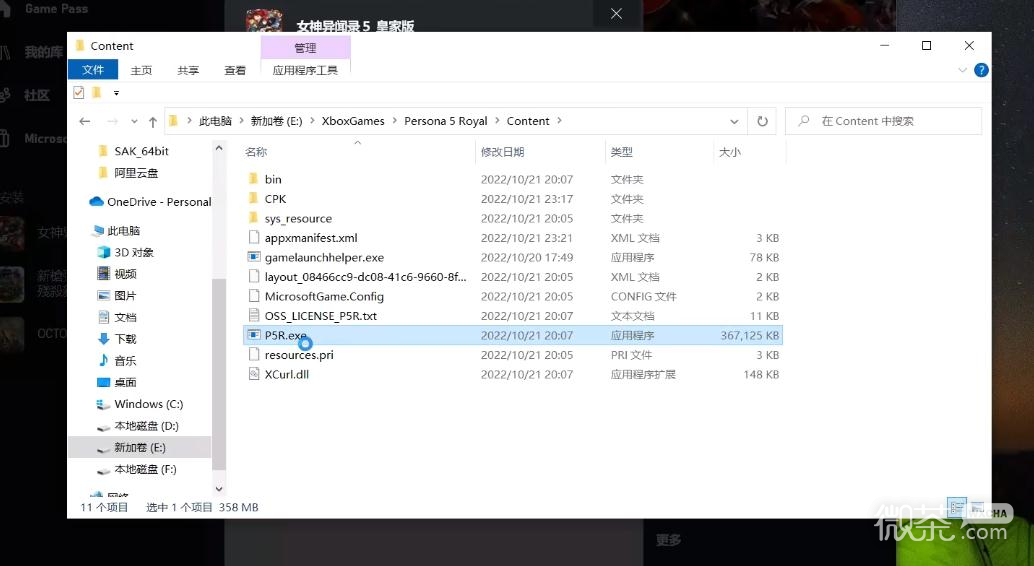This screenshot has width=1034, height=566.
Task: Click the 管理 contextual tab
Action: pos(305,47)
